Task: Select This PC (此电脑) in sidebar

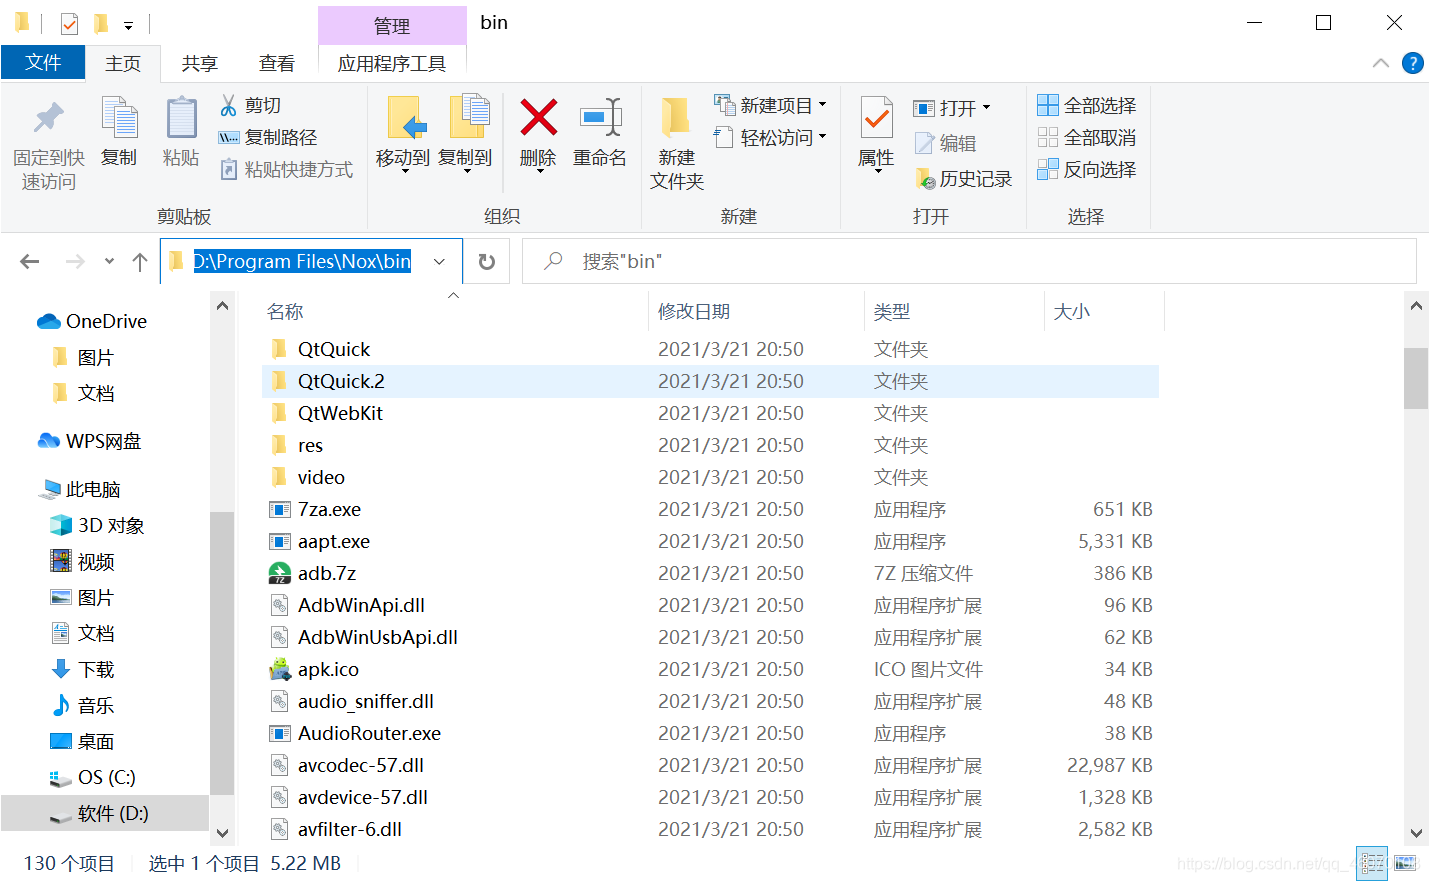Action: (80, 489)
